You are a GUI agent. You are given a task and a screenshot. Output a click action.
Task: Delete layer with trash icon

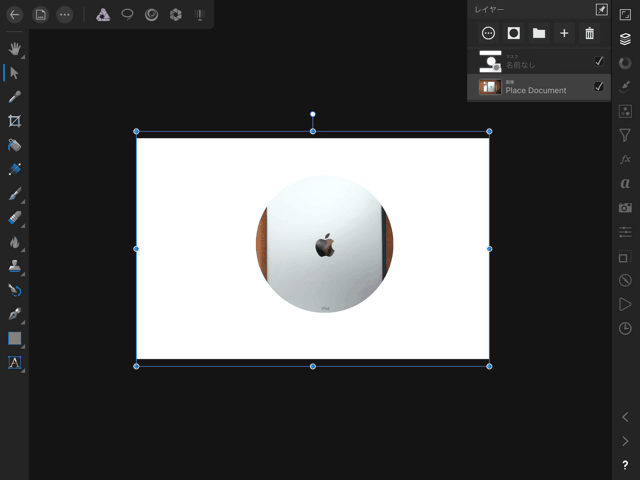(589, 33)
